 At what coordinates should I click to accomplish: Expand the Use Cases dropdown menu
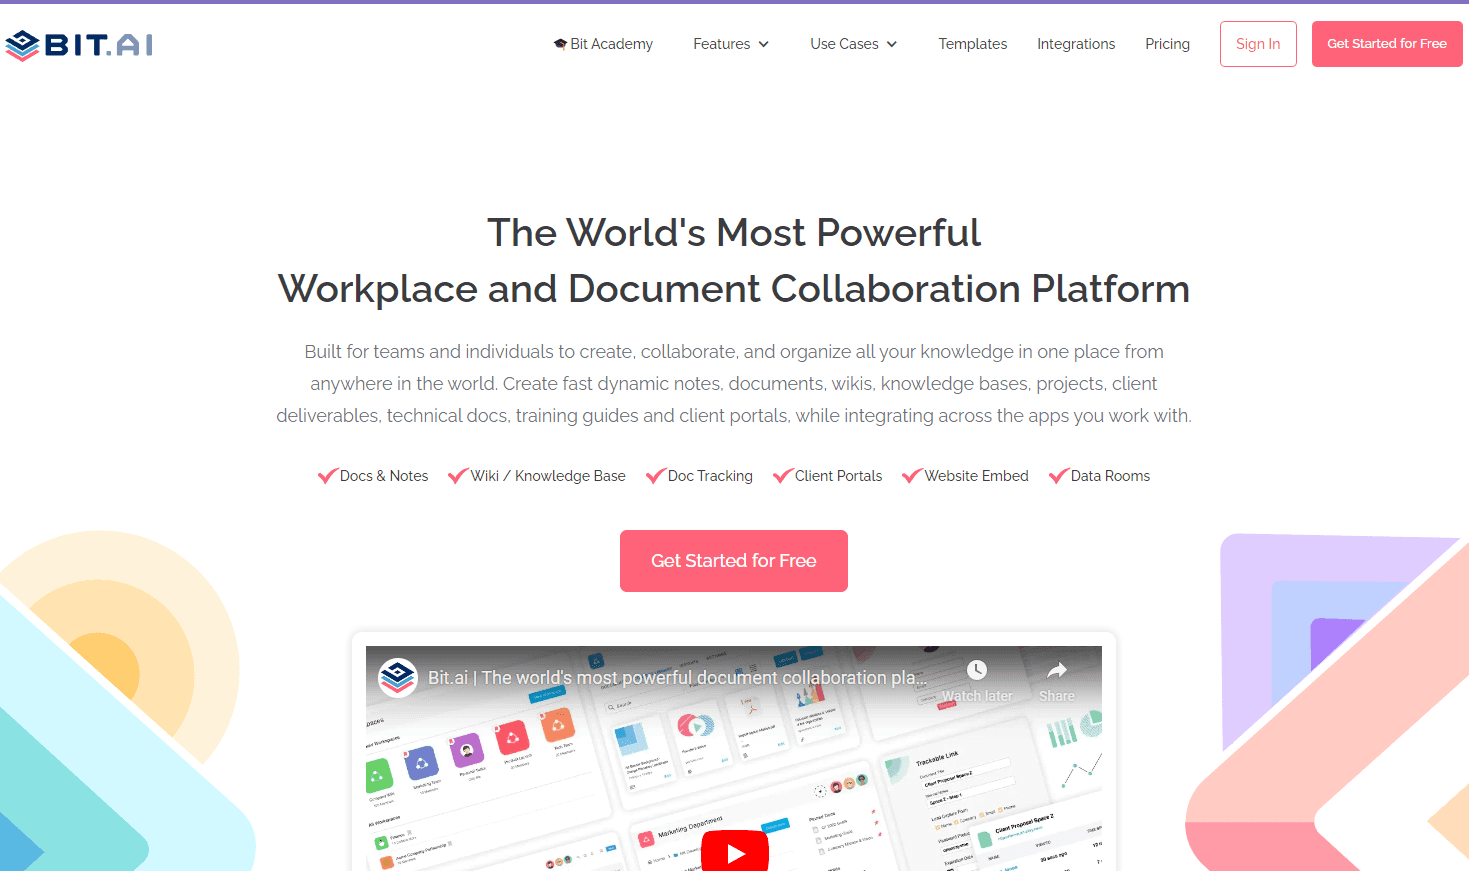[x=854, y=44]
